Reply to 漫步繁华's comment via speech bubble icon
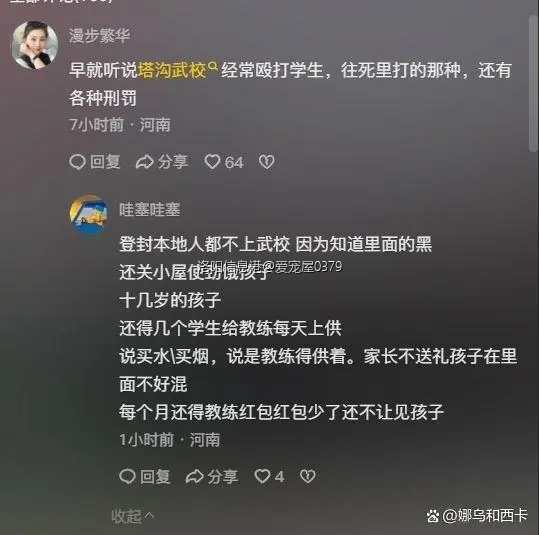This screenshot has height=535, width=539. pyautogui.click(x=77, y=162)
